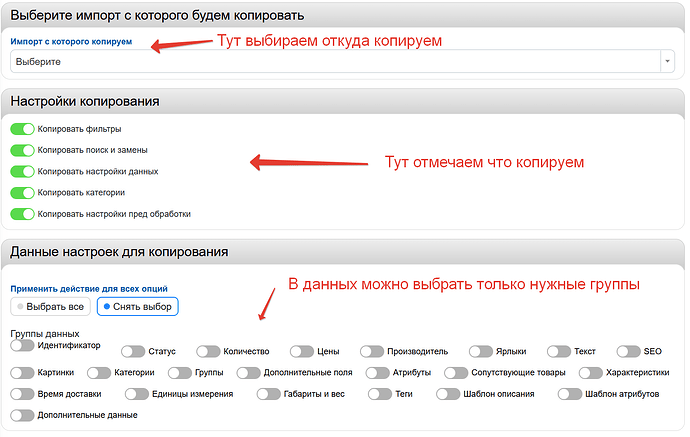The height and width of the screenshot is (437, 690).
Task: Turn off 'Копировать поиск и замены'
Action: click(22, 150)
